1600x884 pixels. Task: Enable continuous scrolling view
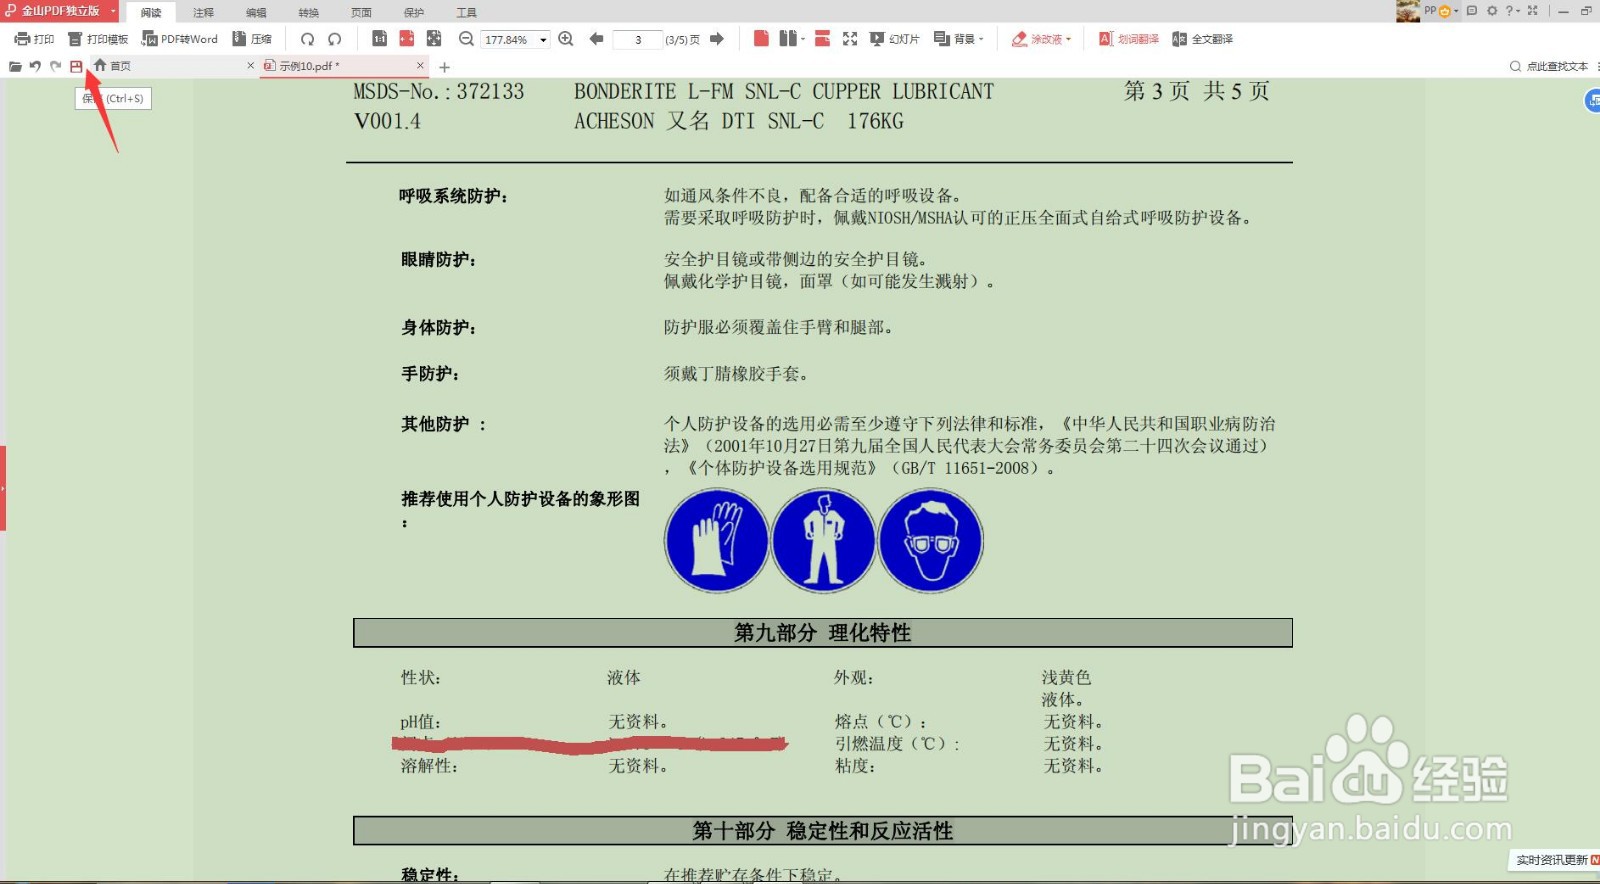click(x=822, y=38)
